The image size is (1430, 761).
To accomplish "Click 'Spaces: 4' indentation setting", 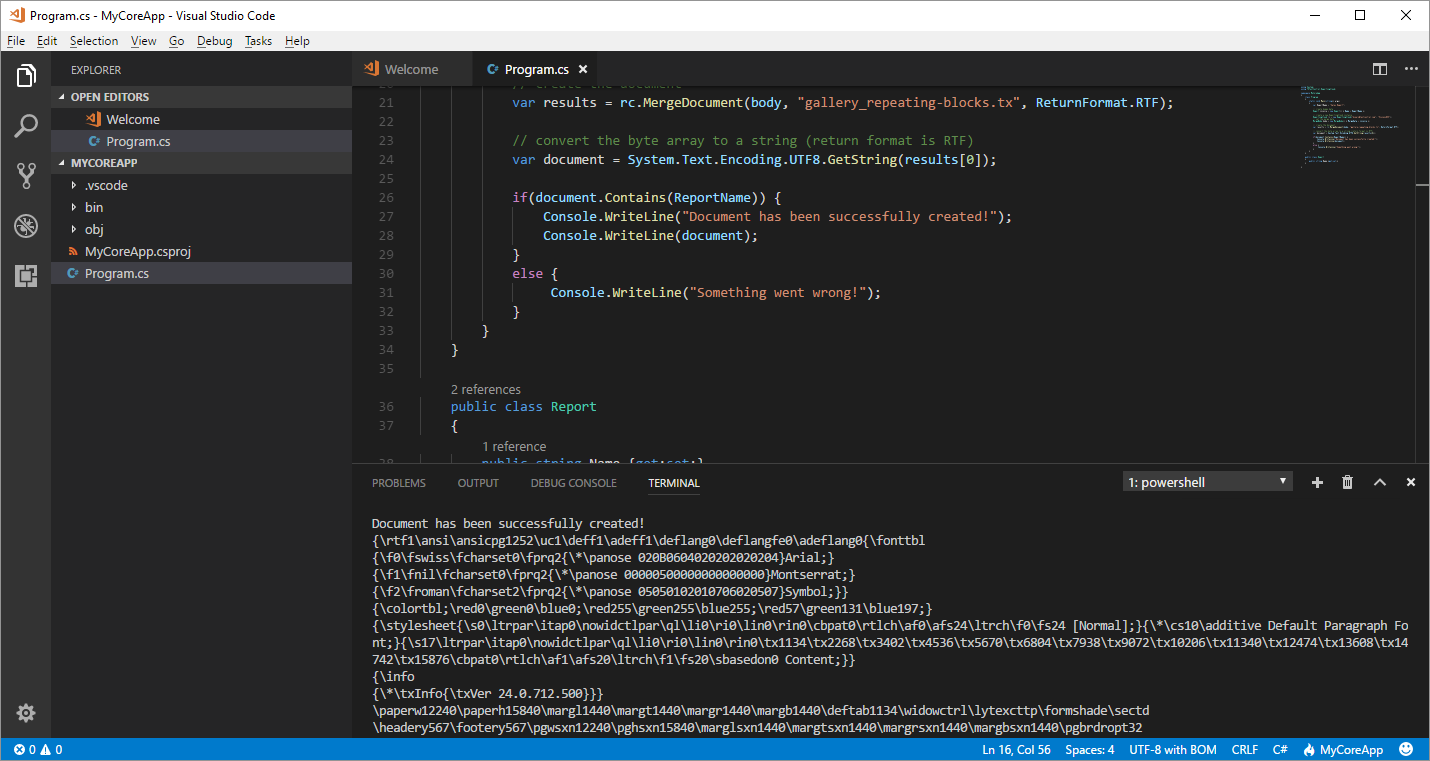I will (x=1089, y=750).
